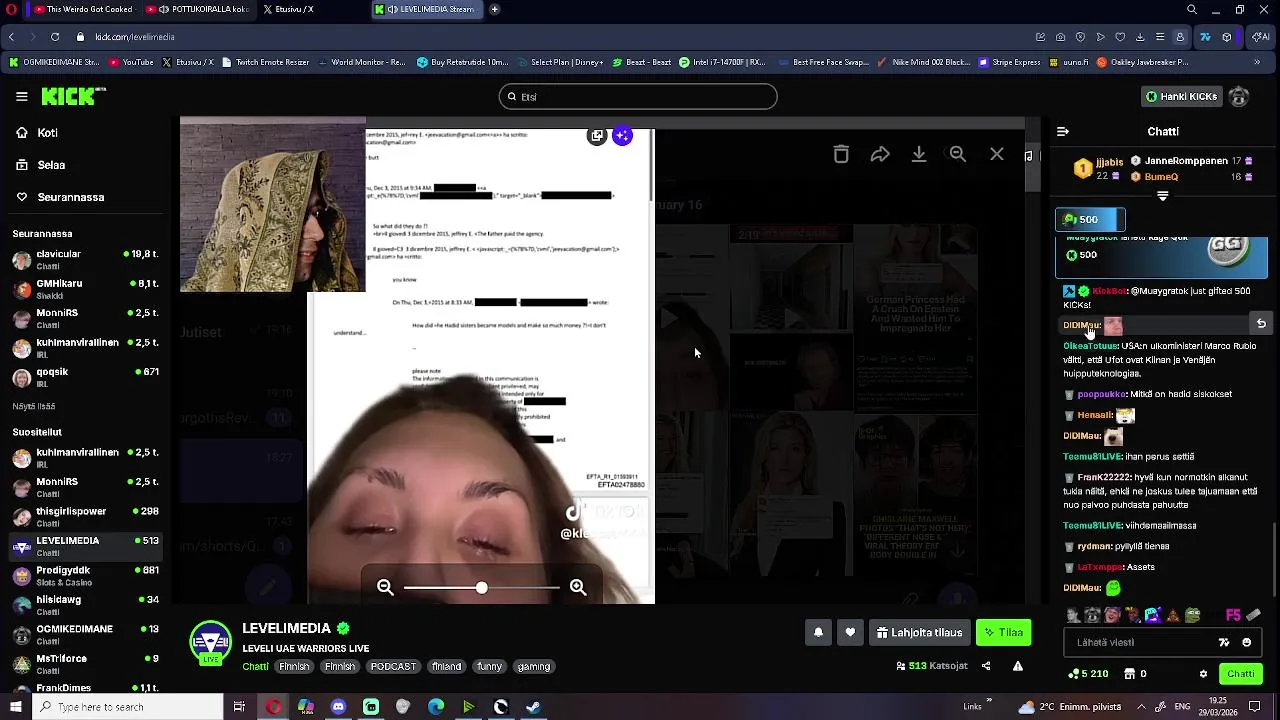Image resolution: width=1280 pixels, height=720 pixels.
Task: Click Näytä lisää to show more
Action: [33, 407]
